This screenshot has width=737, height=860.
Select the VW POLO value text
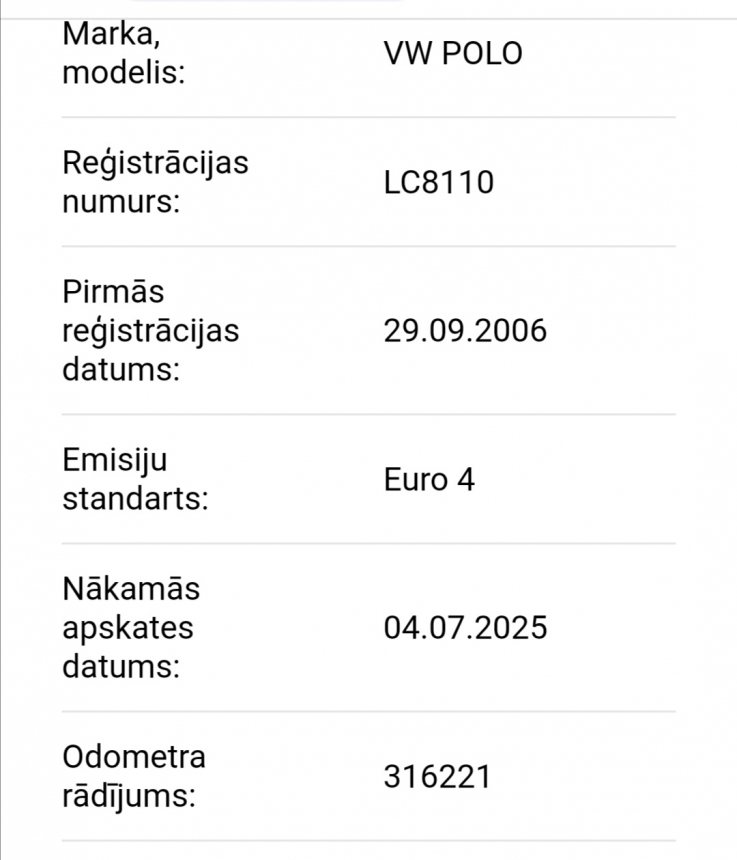[453, 53]
